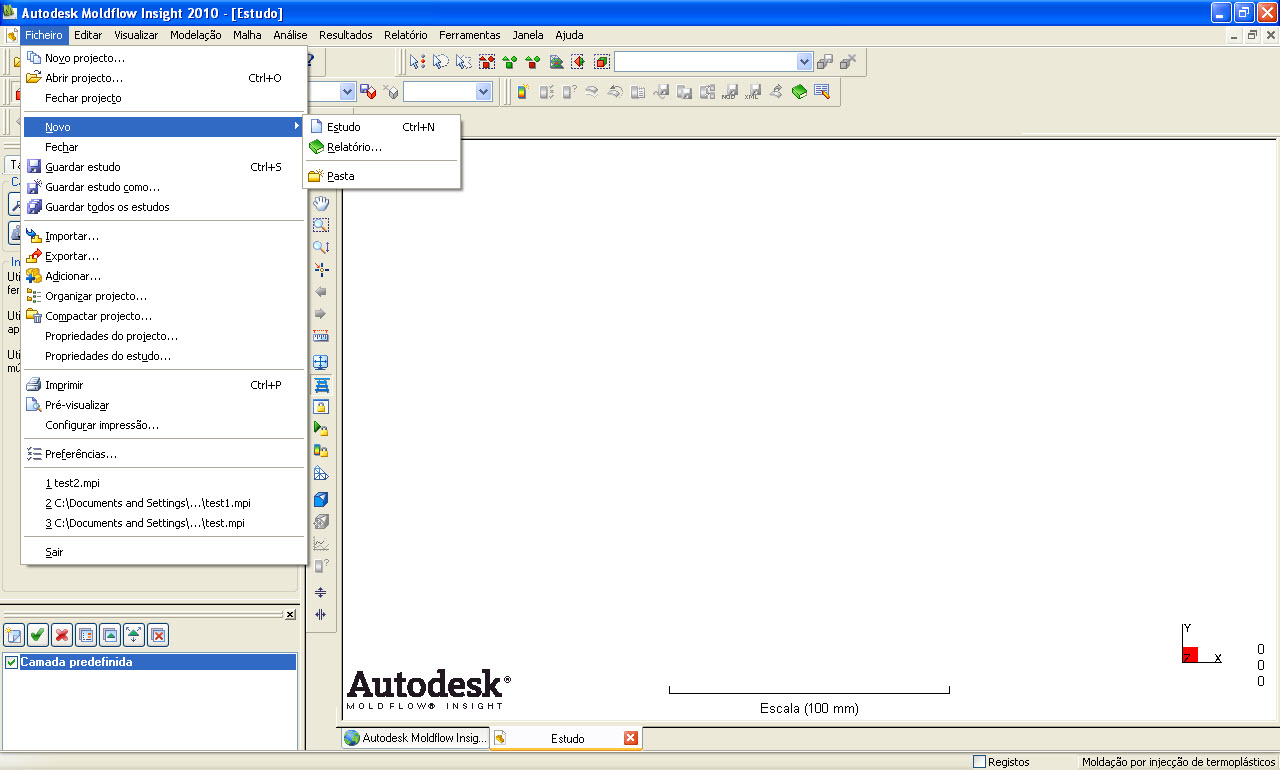Open the Modelação menu

tap(196, 35)
